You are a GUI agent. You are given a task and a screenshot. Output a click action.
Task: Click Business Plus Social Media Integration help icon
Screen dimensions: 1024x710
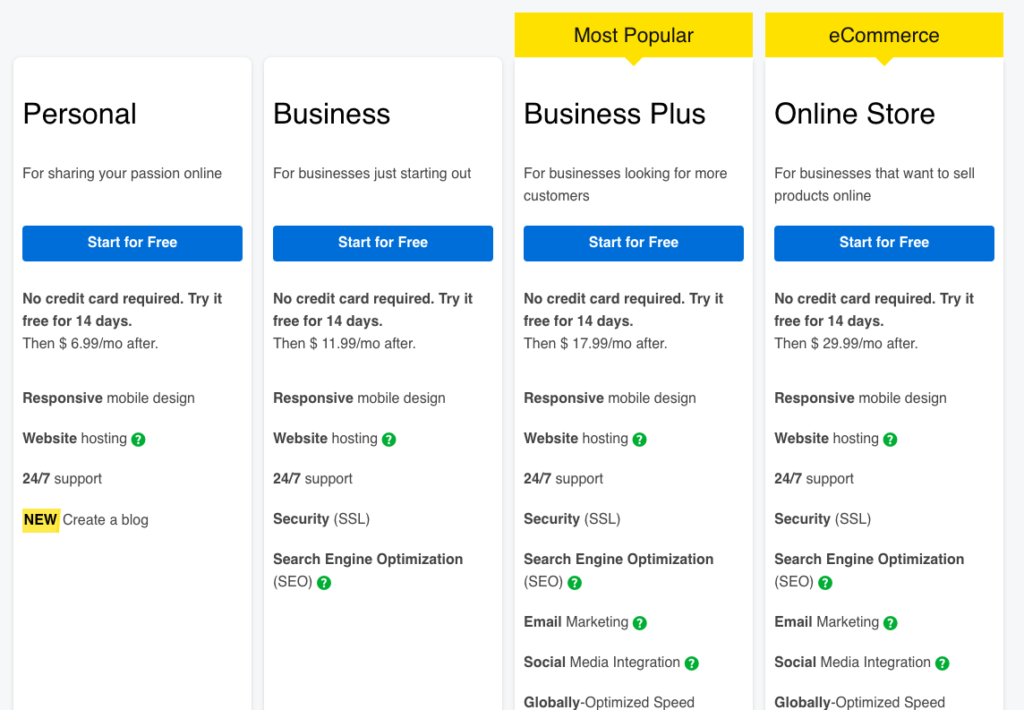click(691, 663)
